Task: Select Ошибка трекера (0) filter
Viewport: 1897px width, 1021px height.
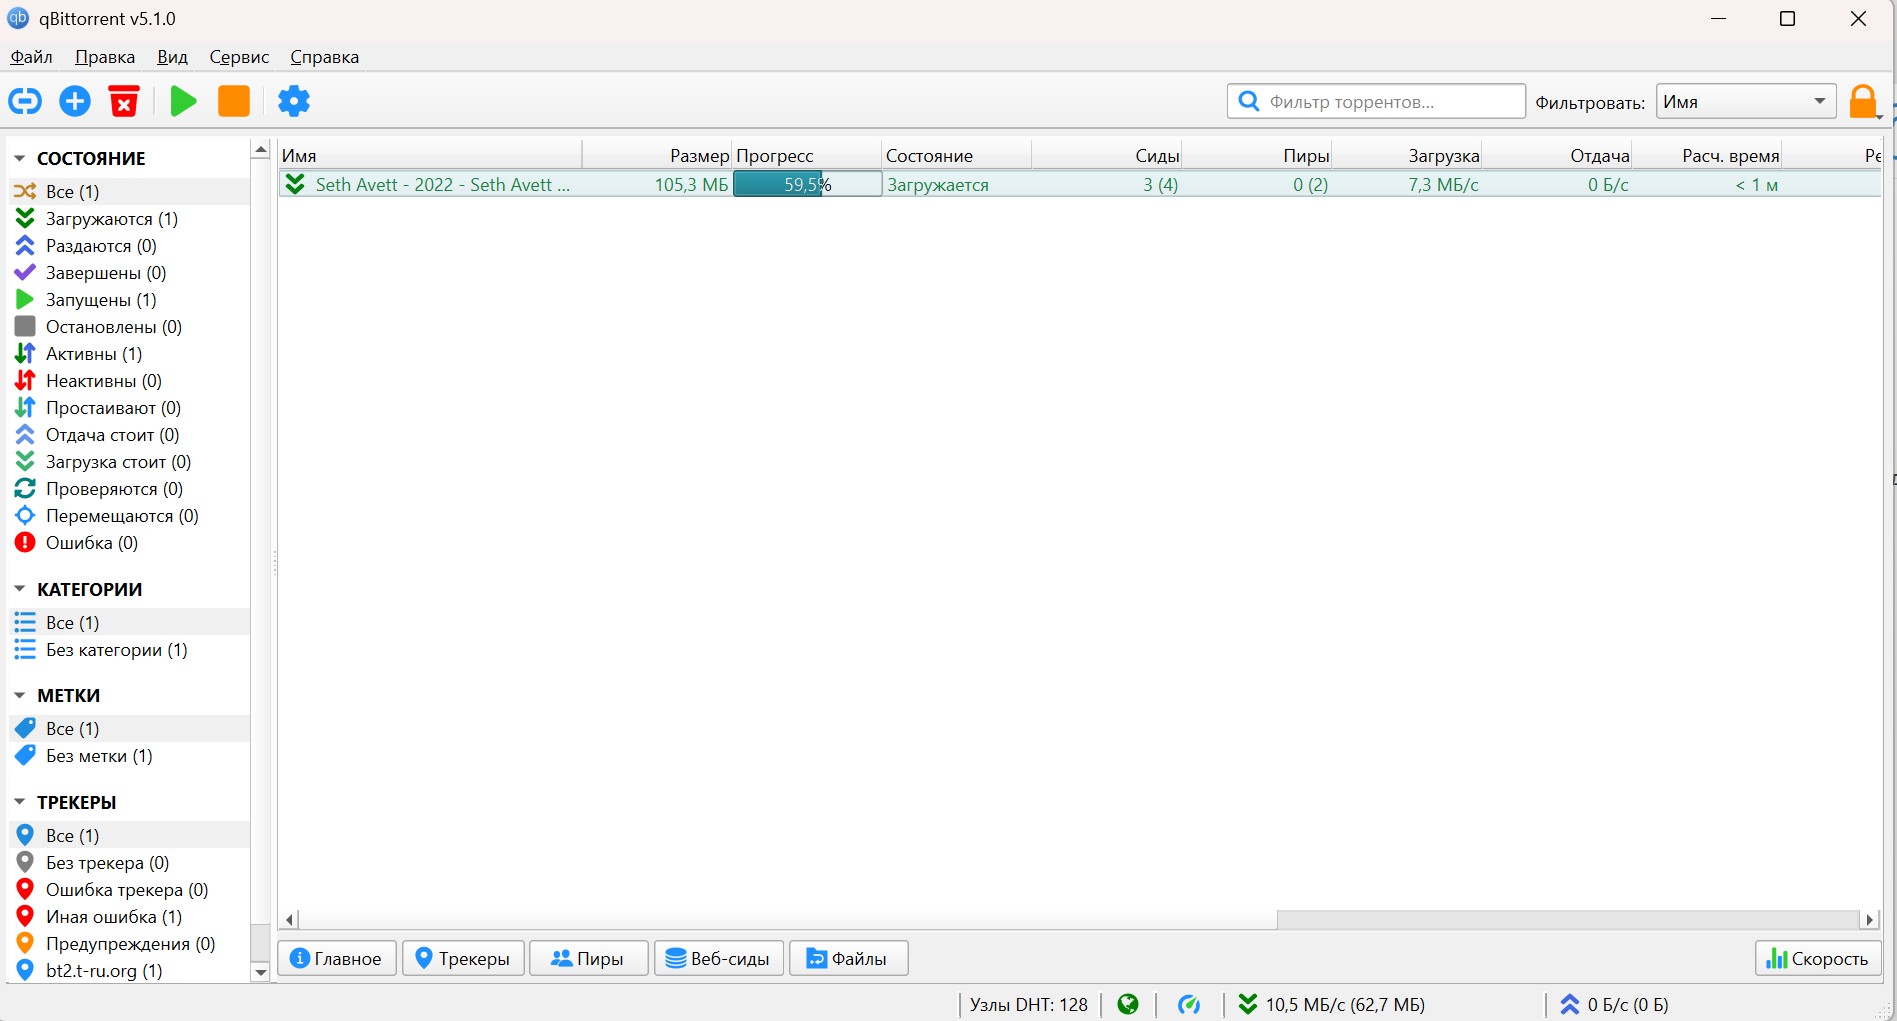Action: click(x=129, y=890)
